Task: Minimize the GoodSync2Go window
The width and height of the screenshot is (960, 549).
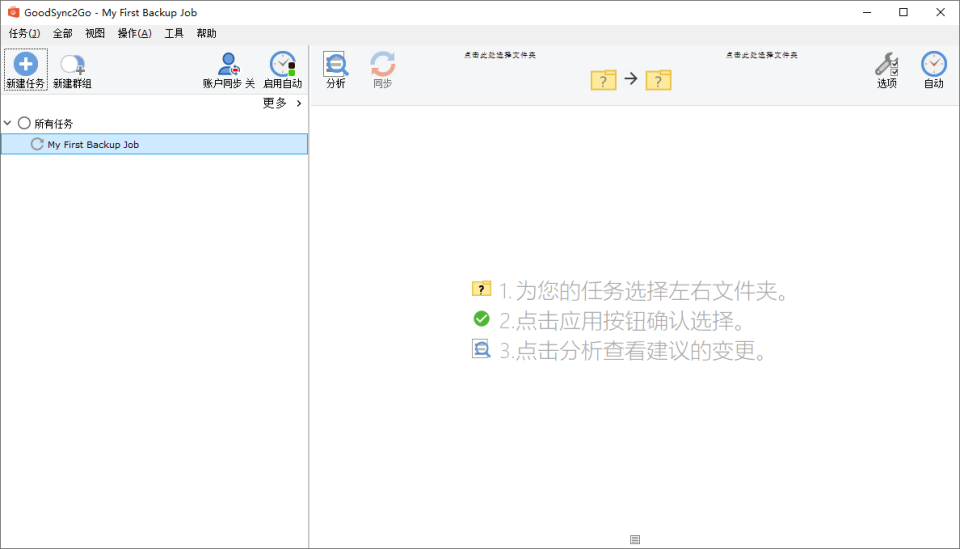Action: click(867, 12)
